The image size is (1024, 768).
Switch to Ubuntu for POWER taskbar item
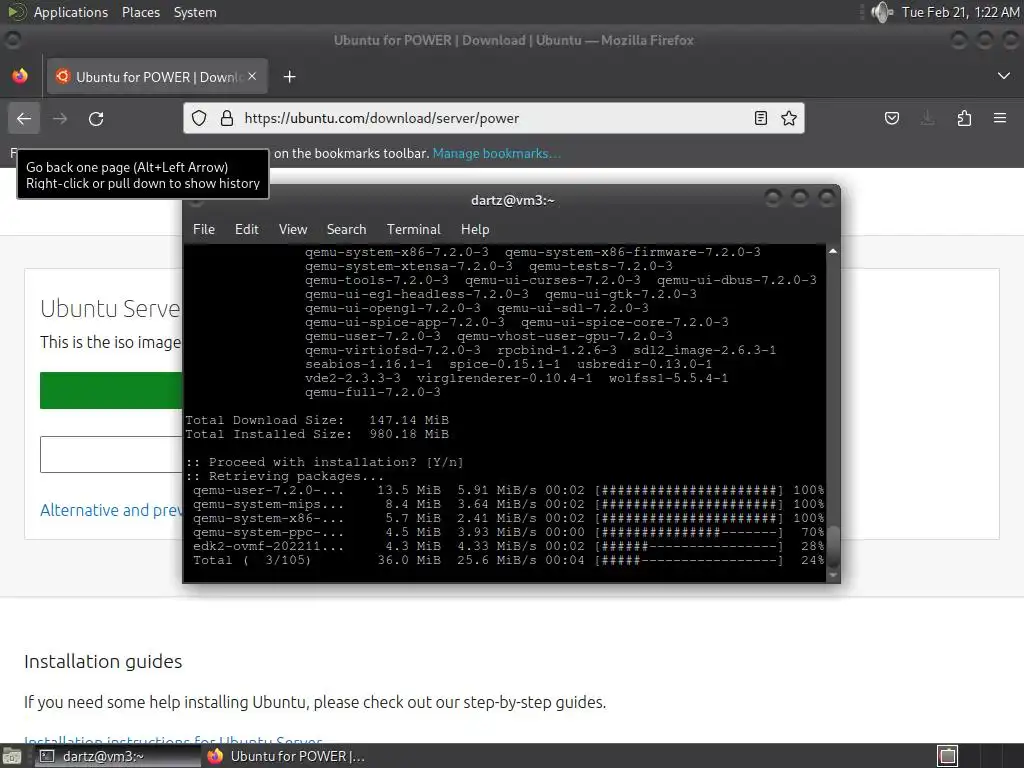pyautogui.click(x=285, y=756)
